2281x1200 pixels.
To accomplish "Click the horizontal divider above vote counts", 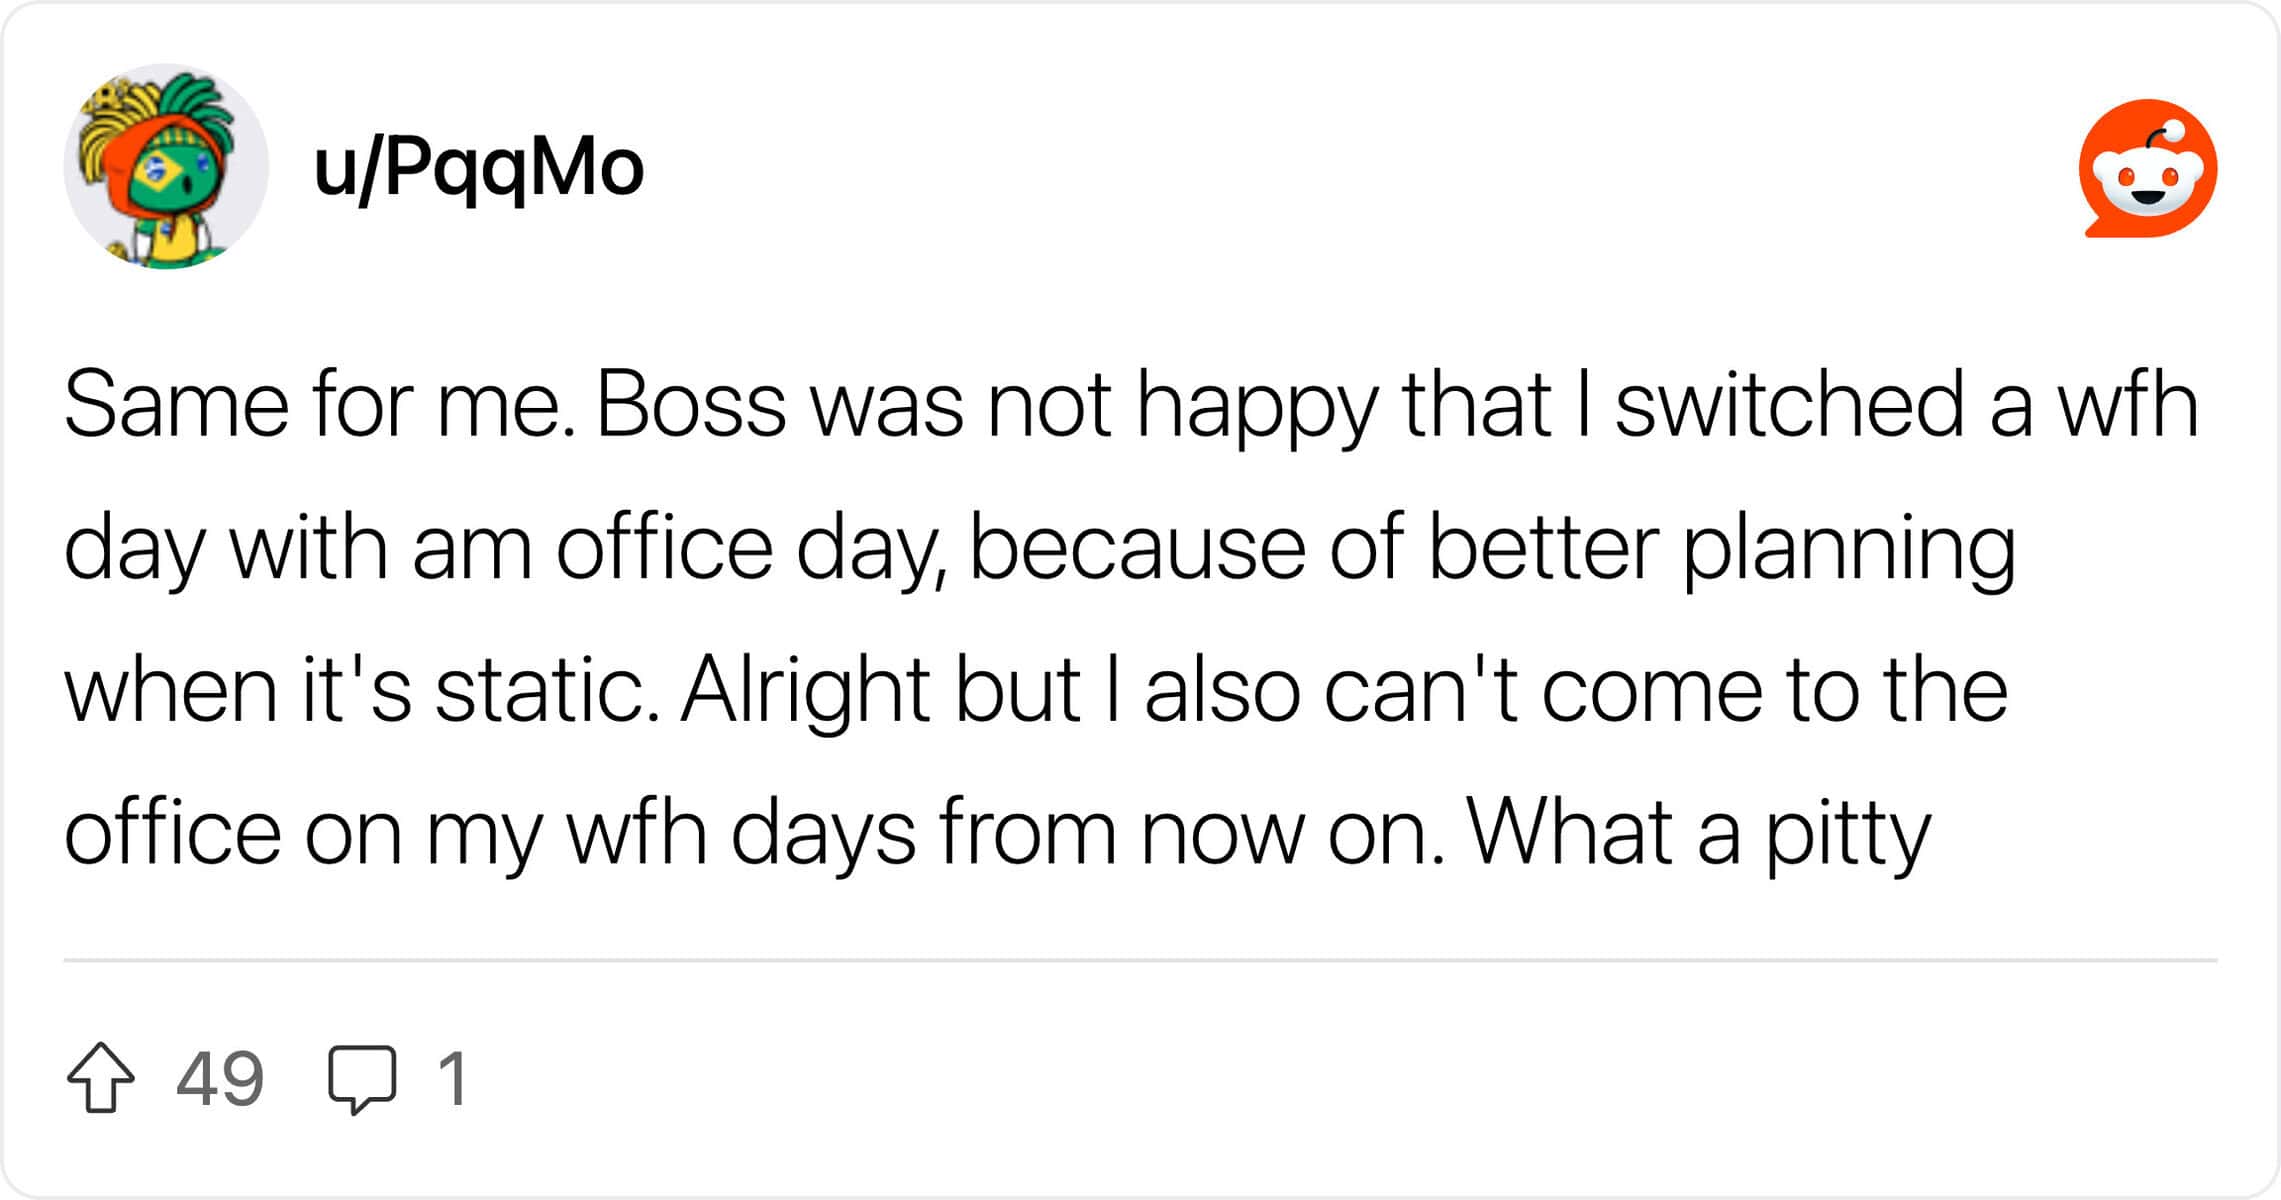I will 1140,960.
